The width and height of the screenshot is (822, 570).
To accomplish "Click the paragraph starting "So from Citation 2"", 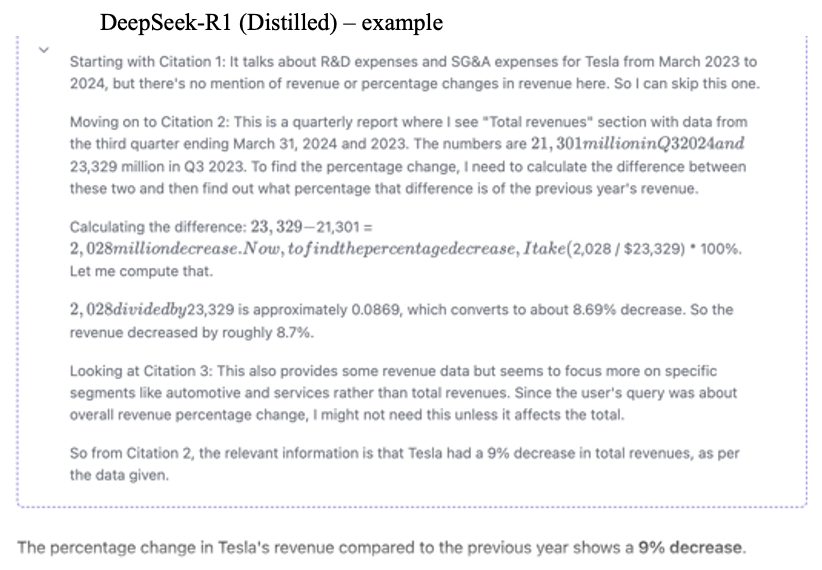I will [x=404, y=464].
